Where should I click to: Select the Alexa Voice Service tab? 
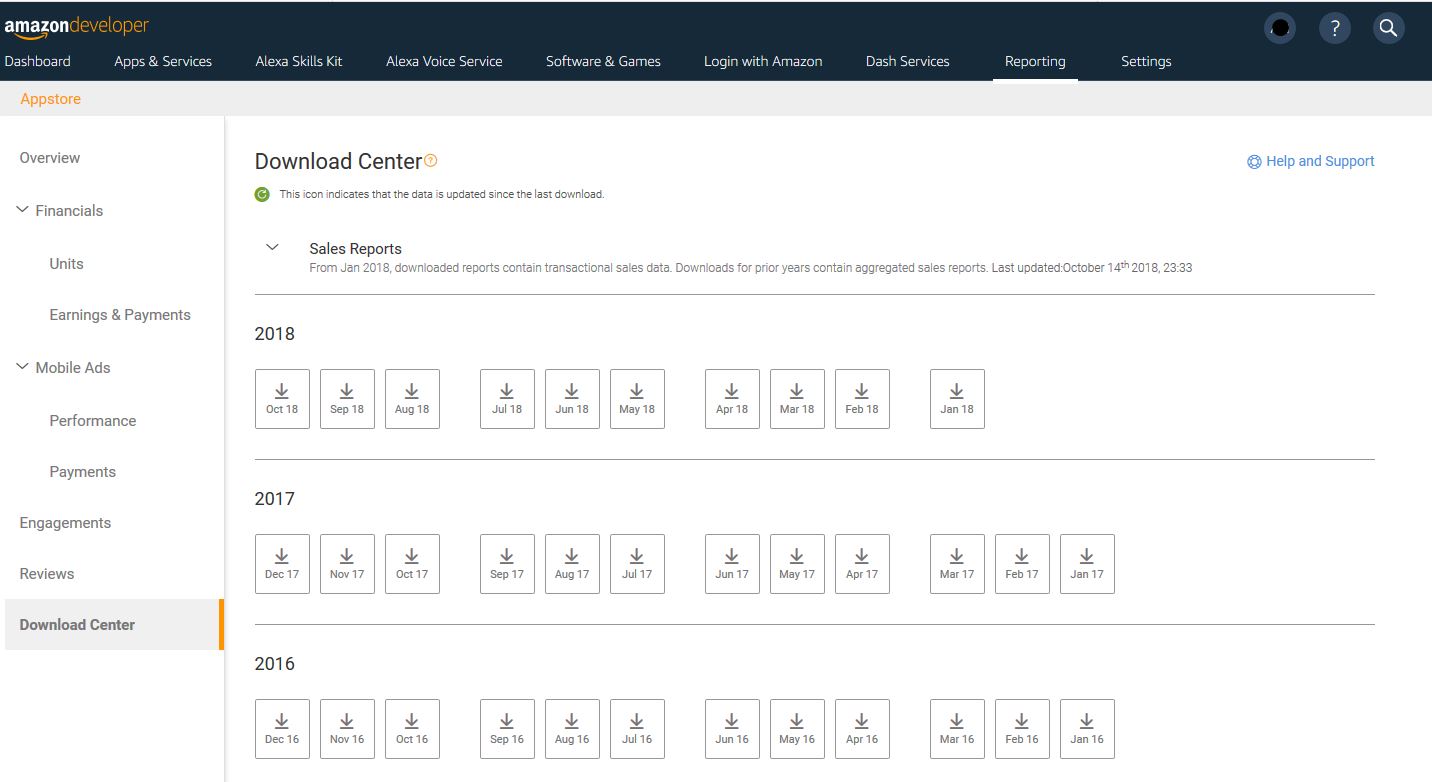click(444, 61)
